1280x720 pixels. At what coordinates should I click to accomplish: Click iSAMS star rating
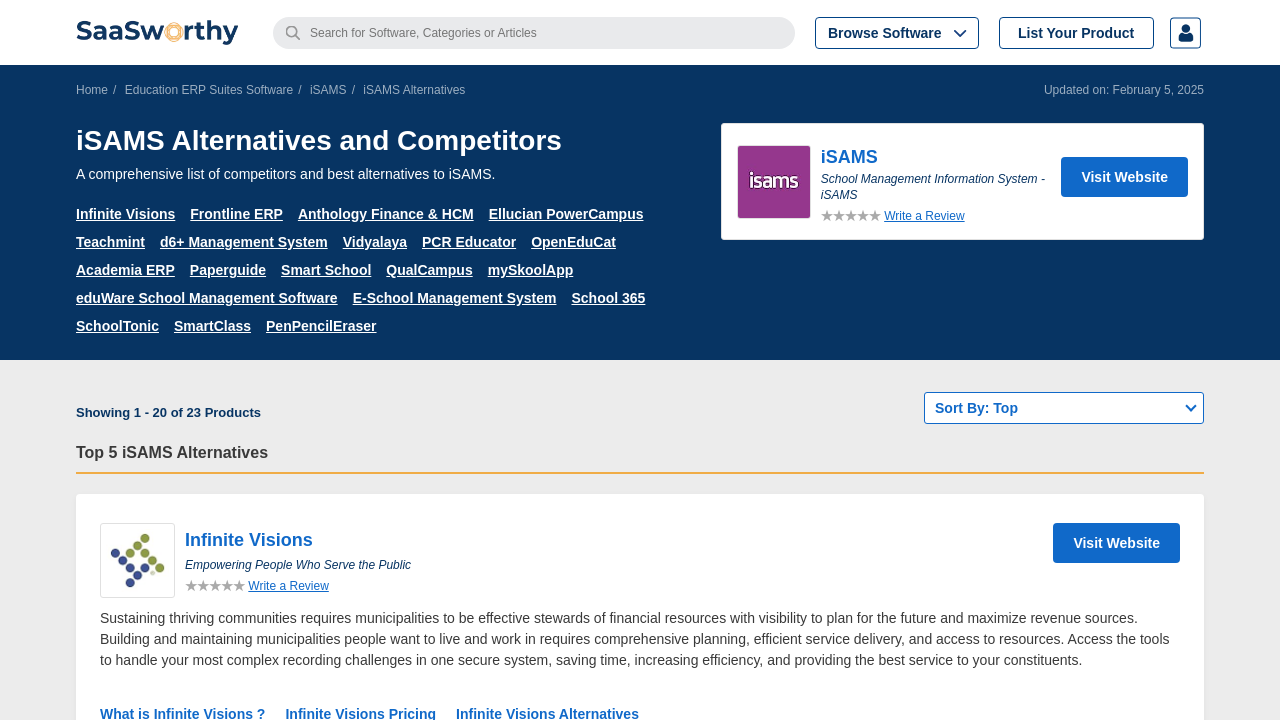tap(850, 216)
